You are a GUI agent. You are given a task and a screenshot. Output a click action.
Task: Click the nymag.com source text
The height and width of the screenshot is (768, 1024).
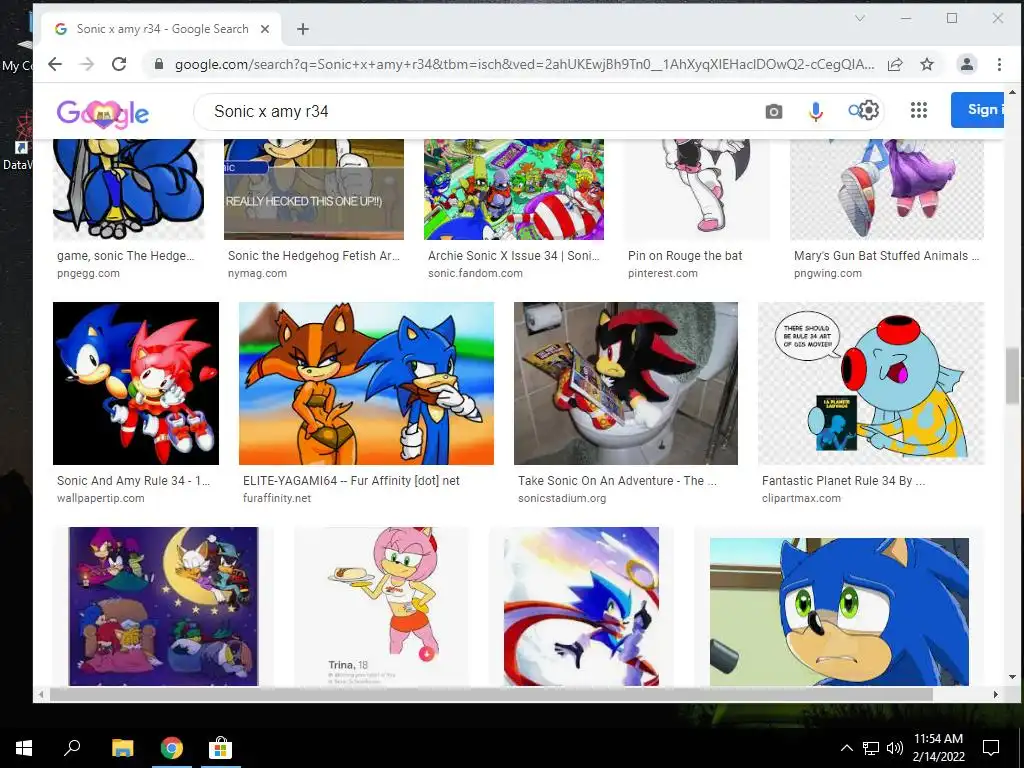(257, 274)
